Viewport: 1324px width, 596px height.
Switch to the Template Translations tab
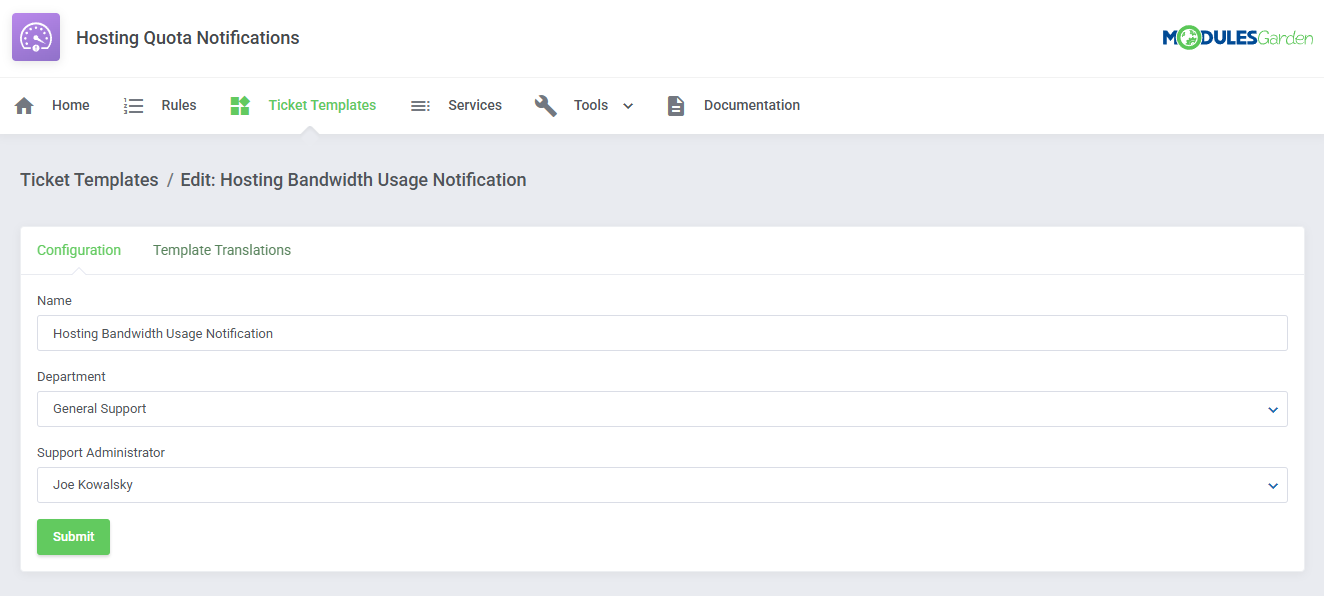(x=221, y=250)
